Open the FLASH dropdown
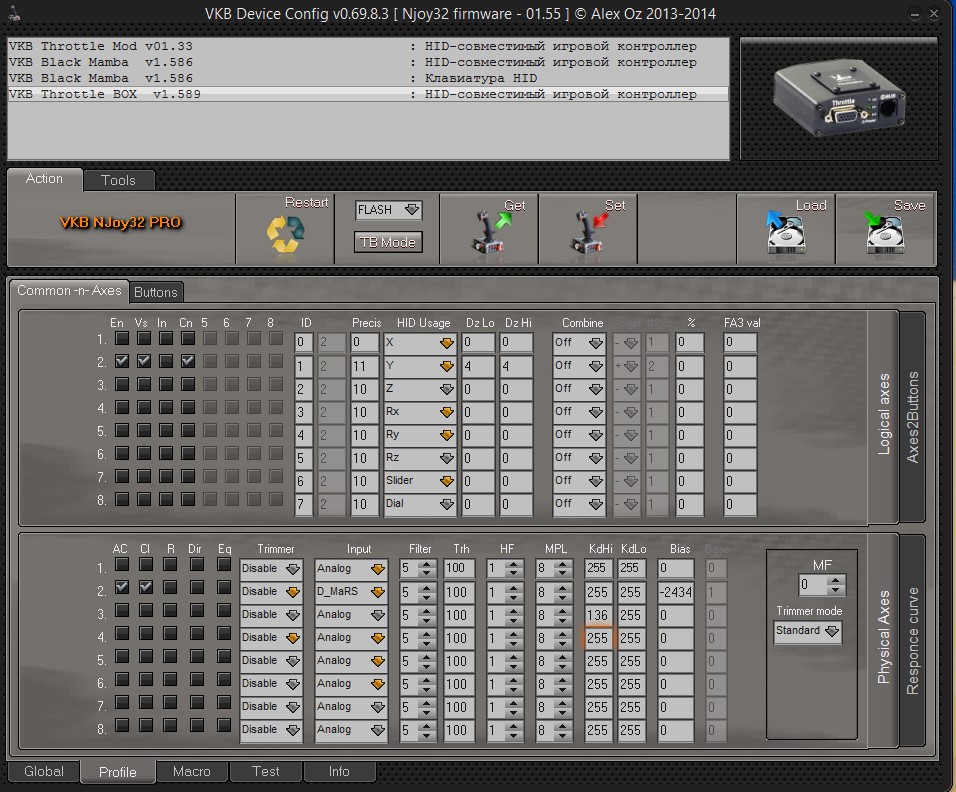The image size is (956, 792). click(x=388, y=210)
